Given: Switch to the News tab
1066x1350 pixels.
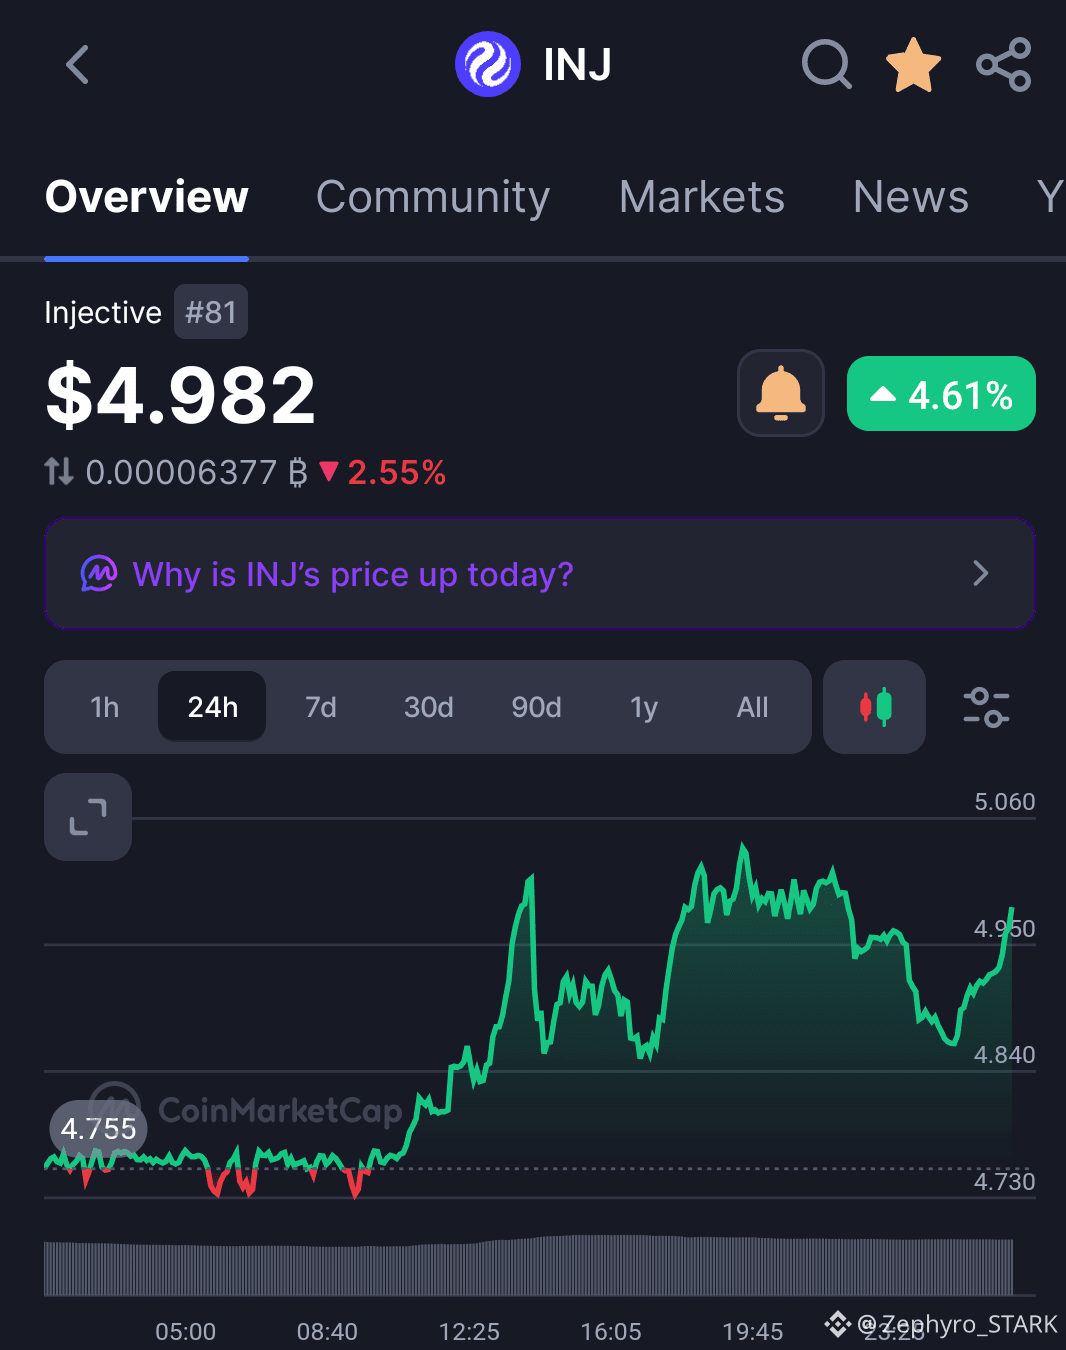Looking at the screenshot, I should 911,197.
